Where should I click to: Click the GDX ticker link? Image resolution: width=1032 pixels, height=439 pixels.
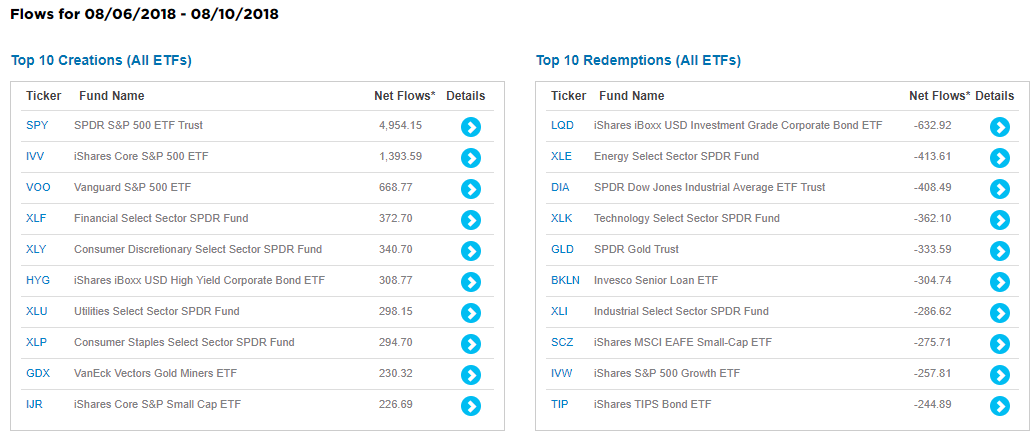click(x=38, y=373)
